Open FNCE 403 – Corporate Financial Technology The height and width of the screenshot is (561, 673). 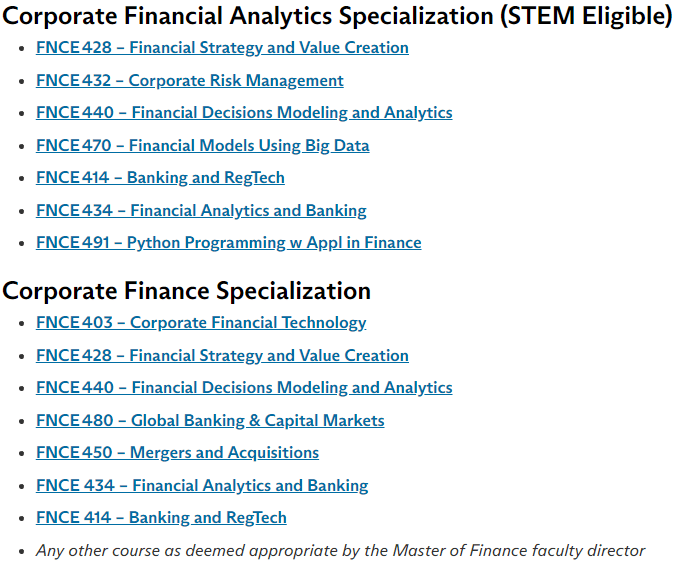coord(201,323)
